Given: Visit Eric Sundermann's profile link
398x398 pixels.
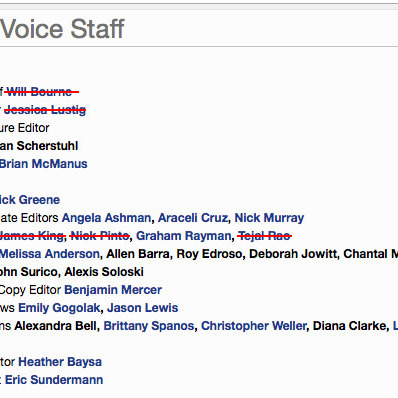Looking at the screenshot, I should coord(54,380).
